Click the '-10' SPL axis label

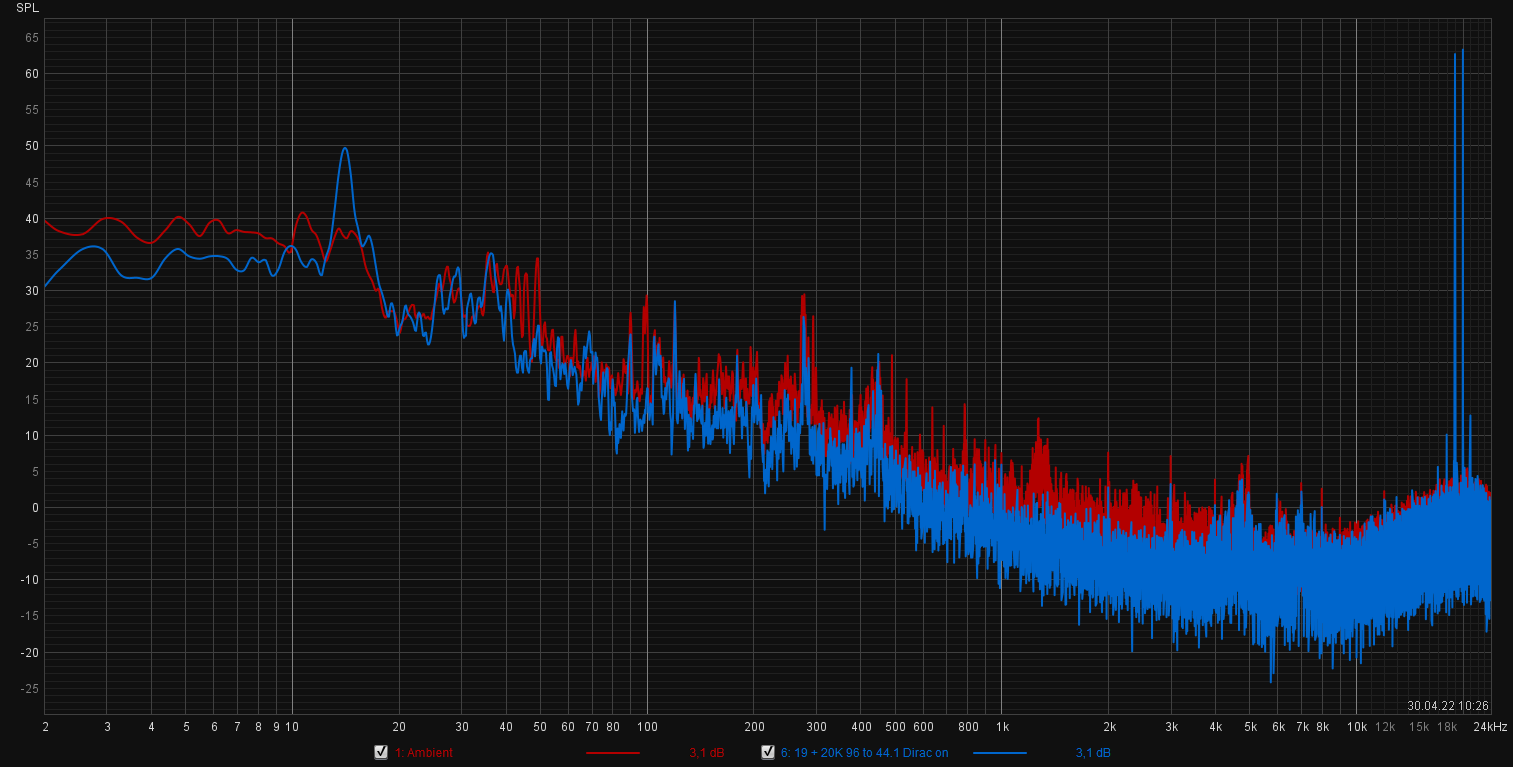[x=29, y=580]
